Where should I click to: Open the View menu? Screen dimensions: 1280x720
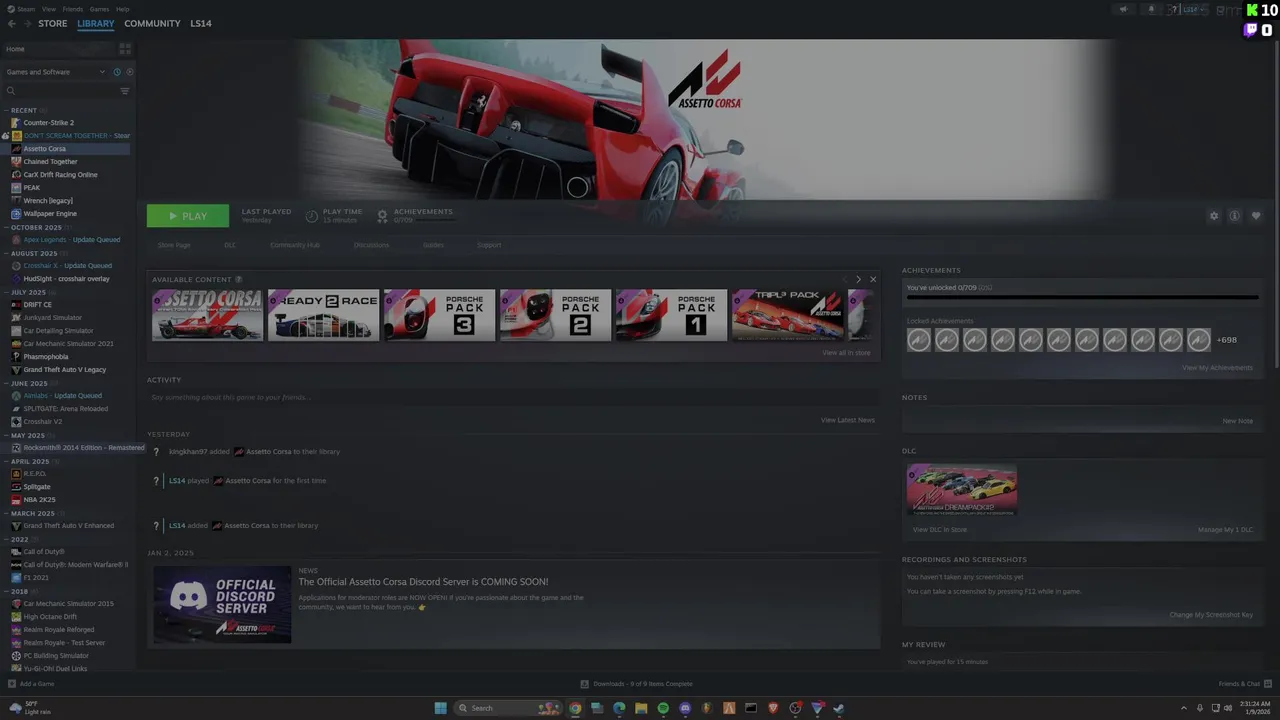tap(49, 9)
